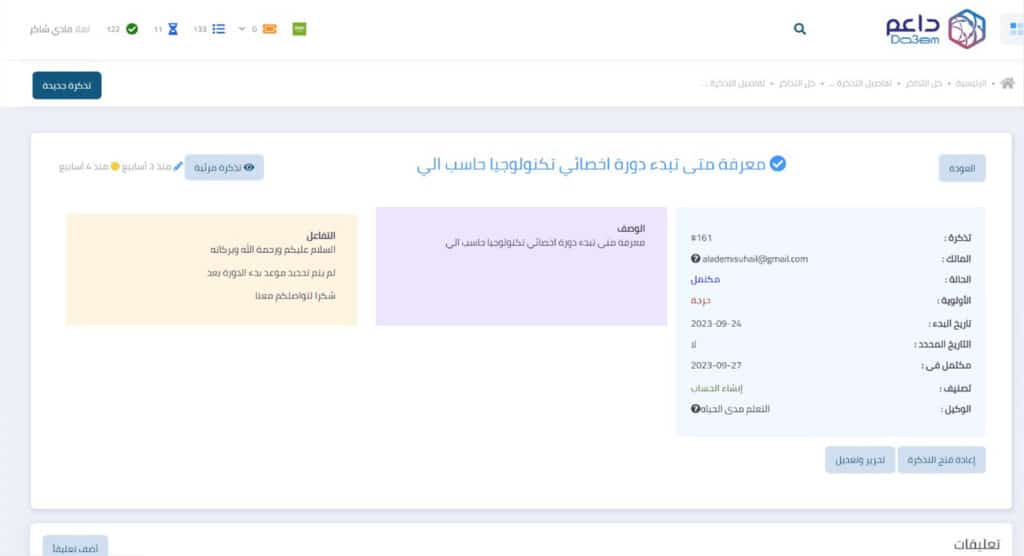The image size is (1024, 556).
Task: Open the search magnifier icon
Action: 799,29
